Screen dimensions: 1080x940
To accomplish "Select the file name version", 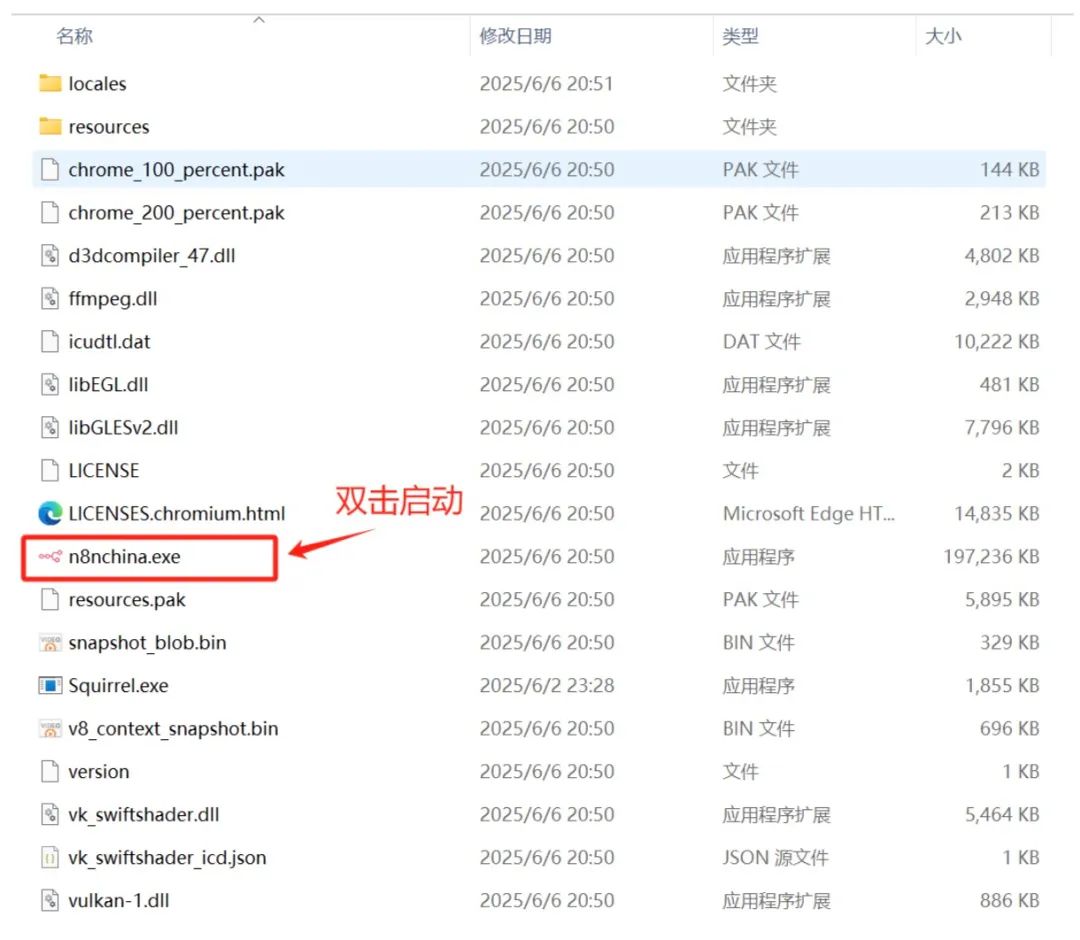I will [98, 771].
